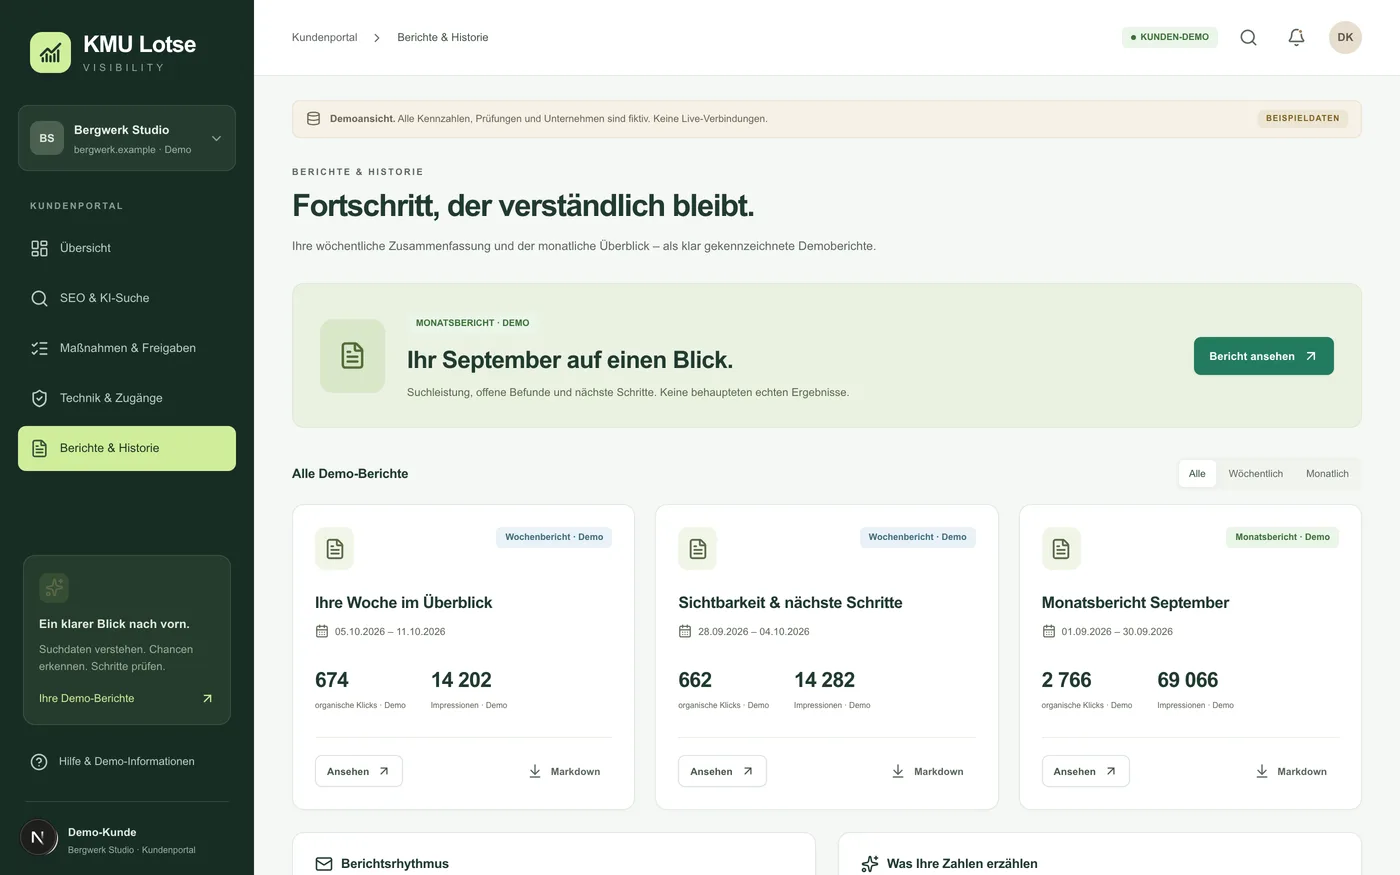Click the mail icon beside Berichtsrhythmus

(324, 864)
